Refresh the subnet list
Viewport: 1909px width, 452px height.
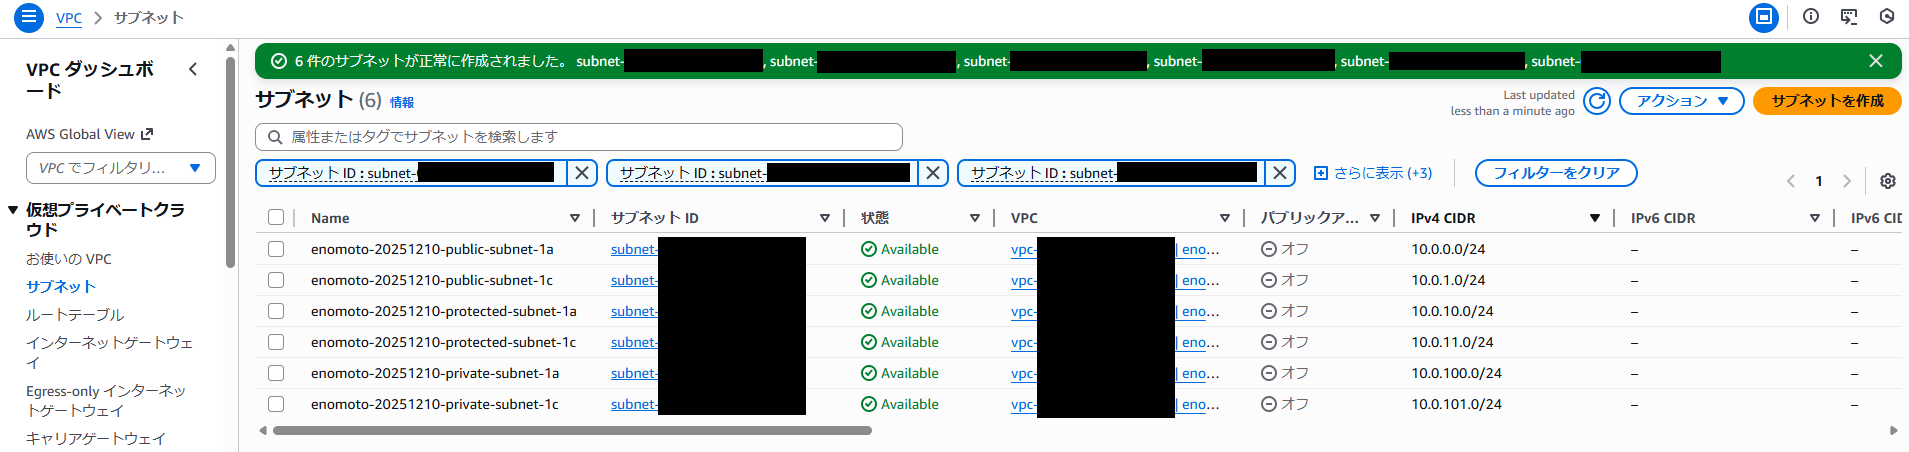coord(1597,101)
